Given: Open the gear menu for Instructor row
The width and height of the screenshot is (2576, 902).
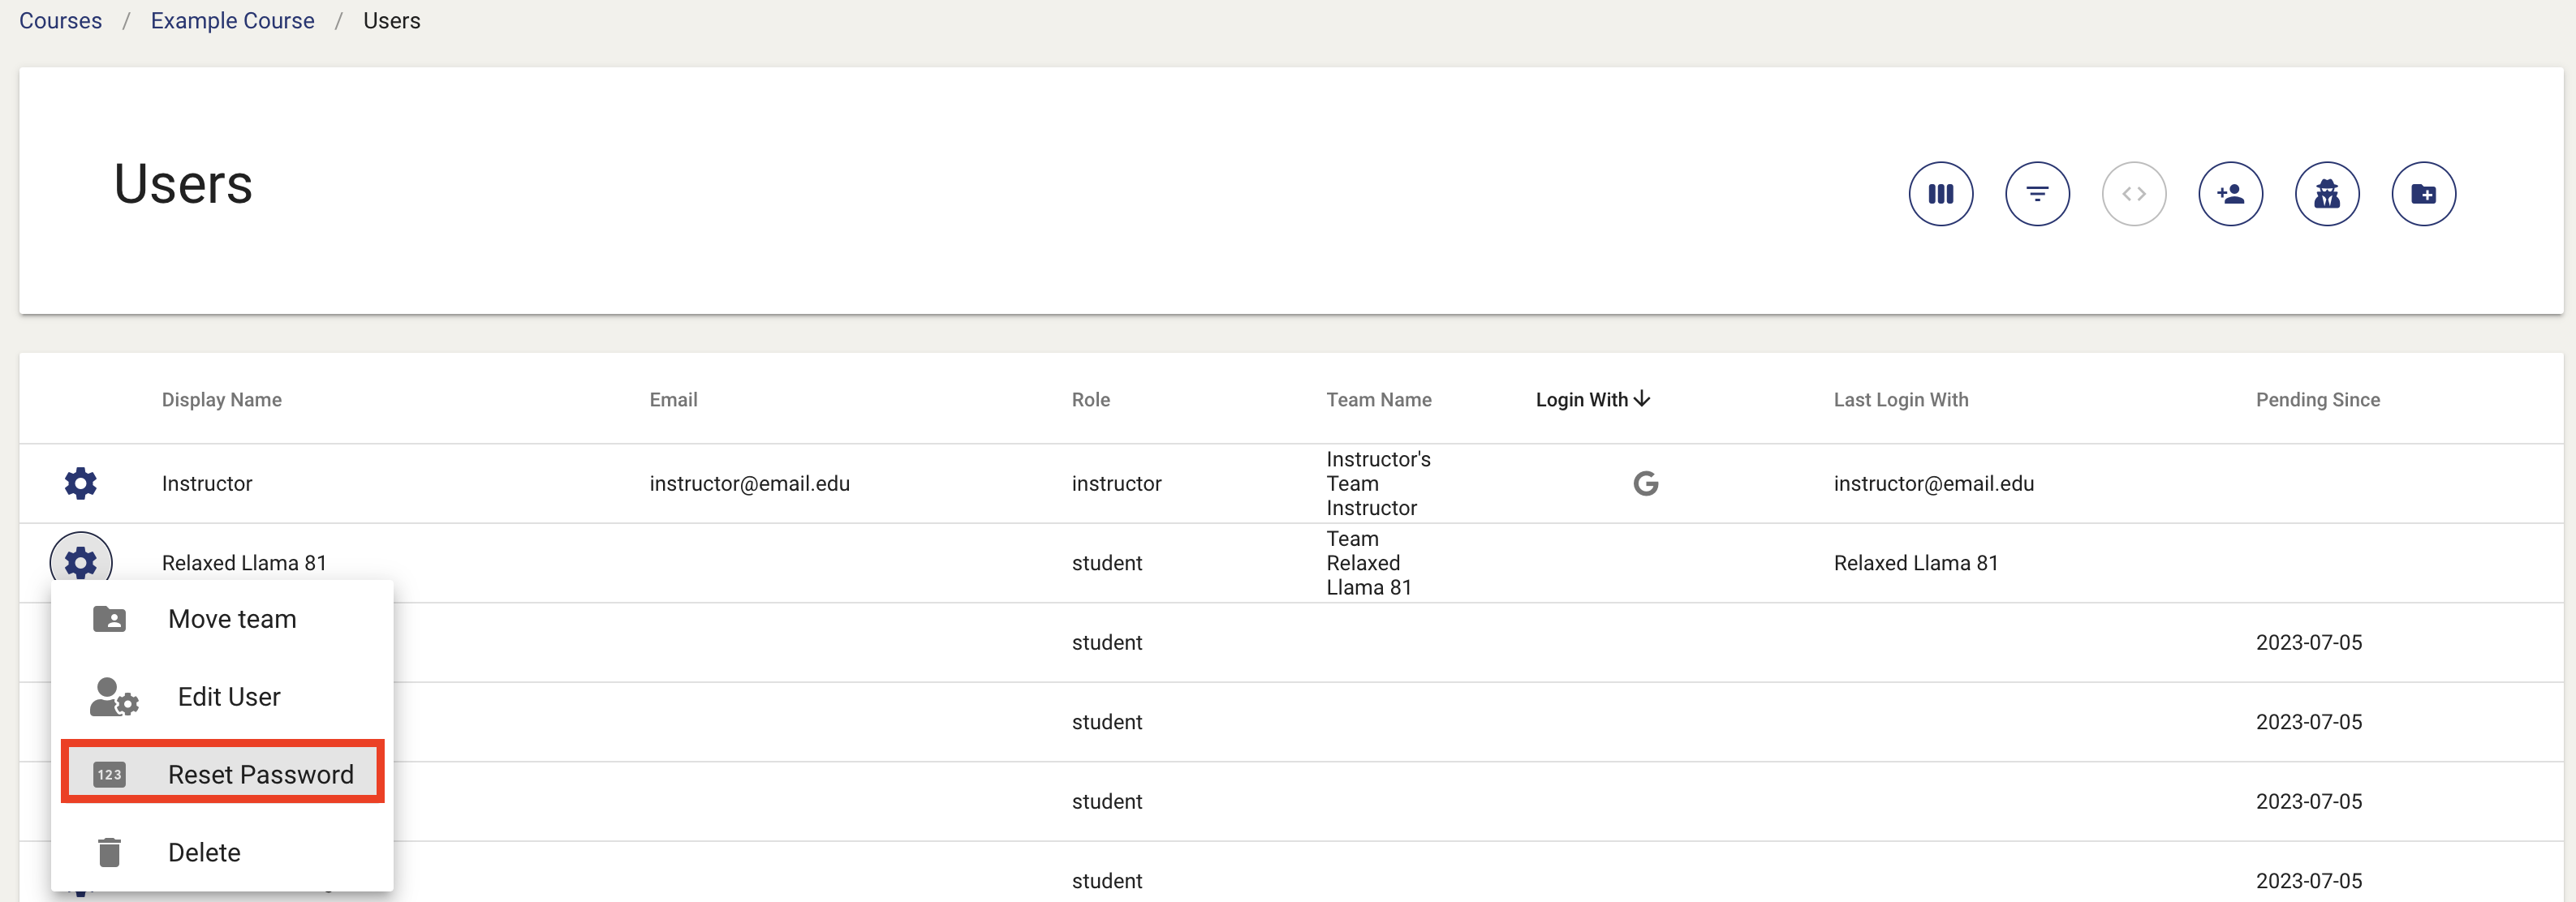Looking at the screenshot, I should tap(81, 483).
